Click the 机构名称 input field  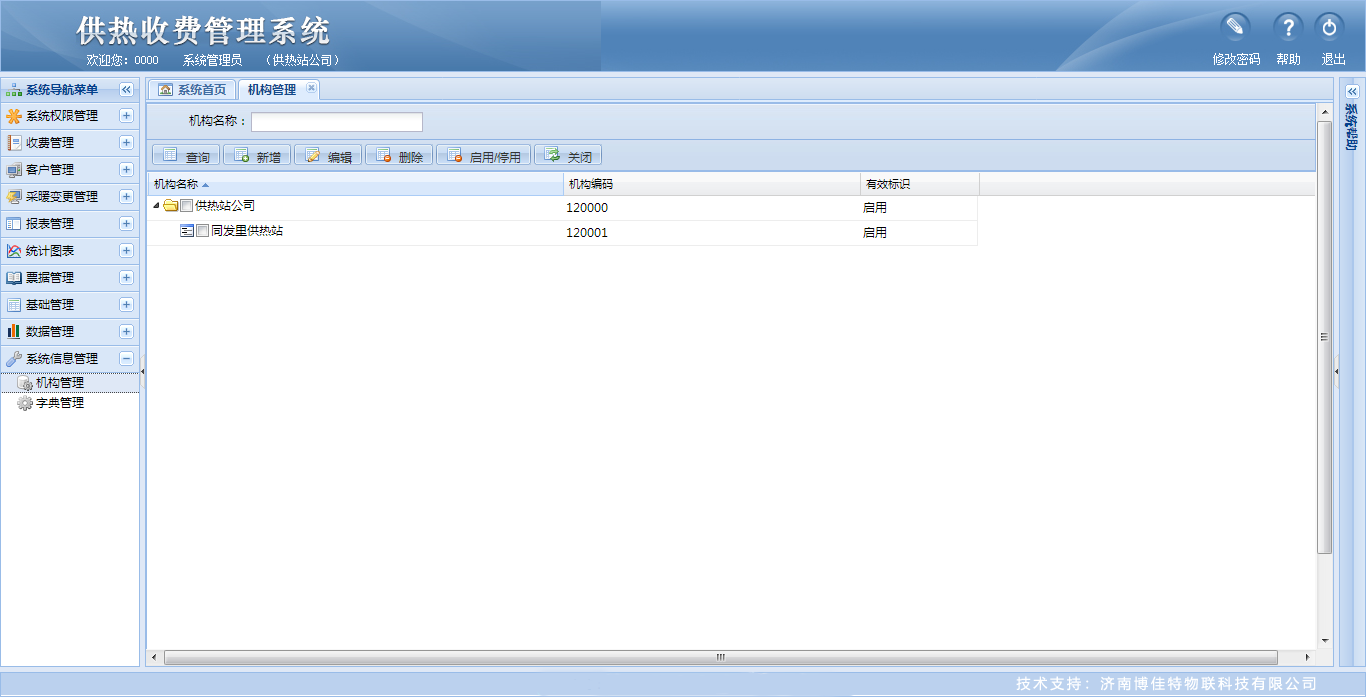[x=337, y=122]
